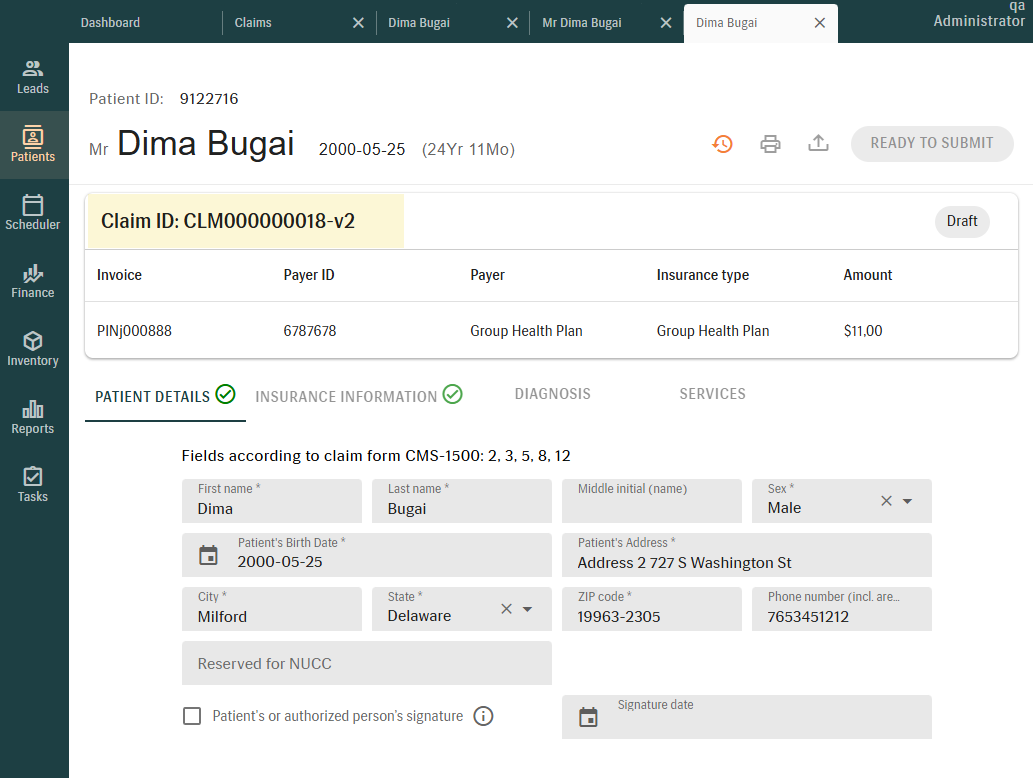
Task: Clear the Sex field selection
Action: pos(887,501)
